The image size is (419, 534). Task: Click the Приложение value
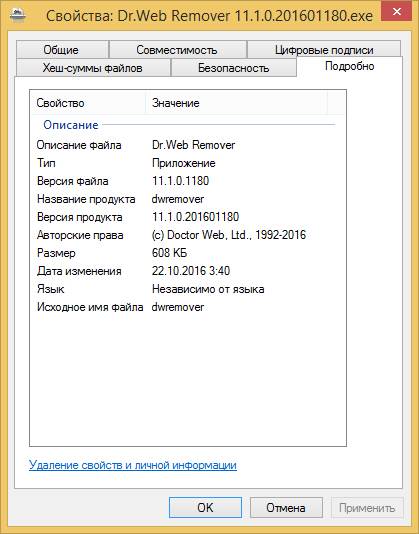[184, 163]
